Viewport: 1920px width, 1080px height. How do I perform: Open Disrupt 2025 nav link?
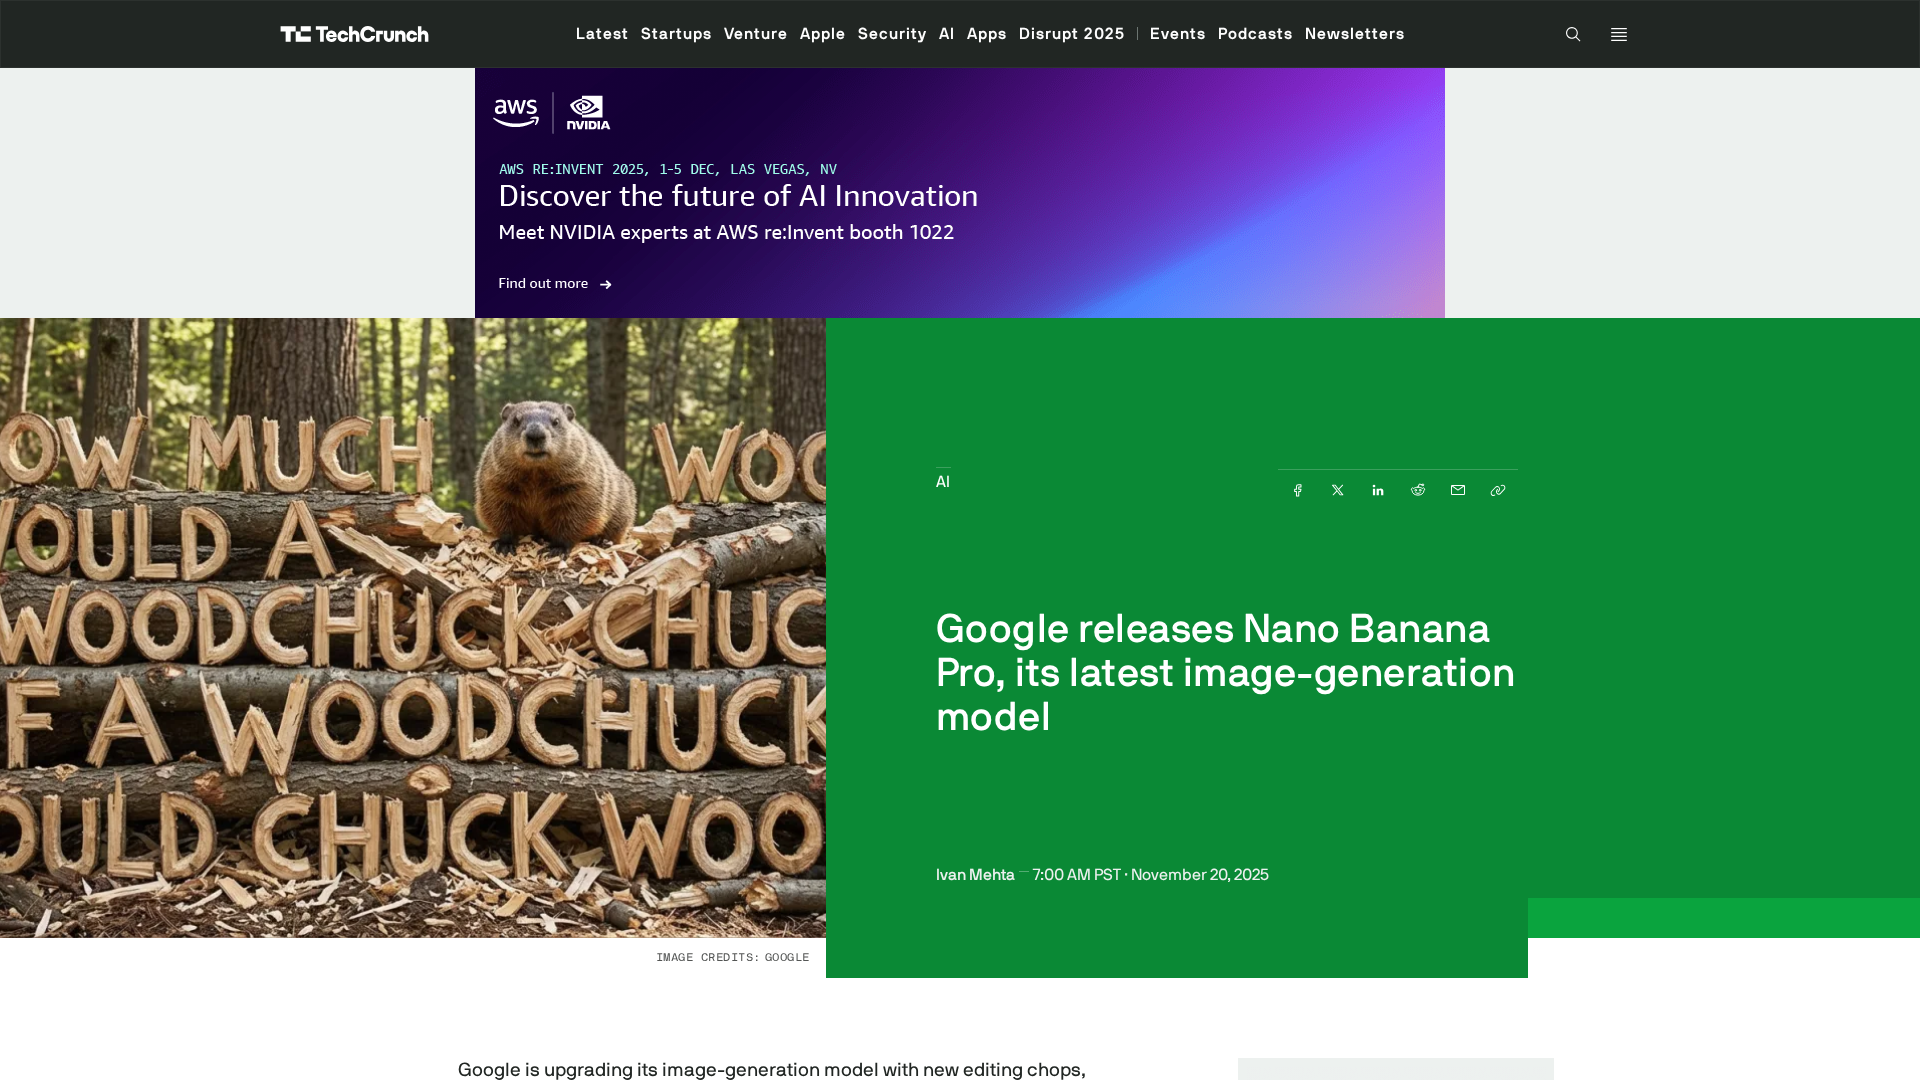pyautogui.click(x=1071, y=34)
